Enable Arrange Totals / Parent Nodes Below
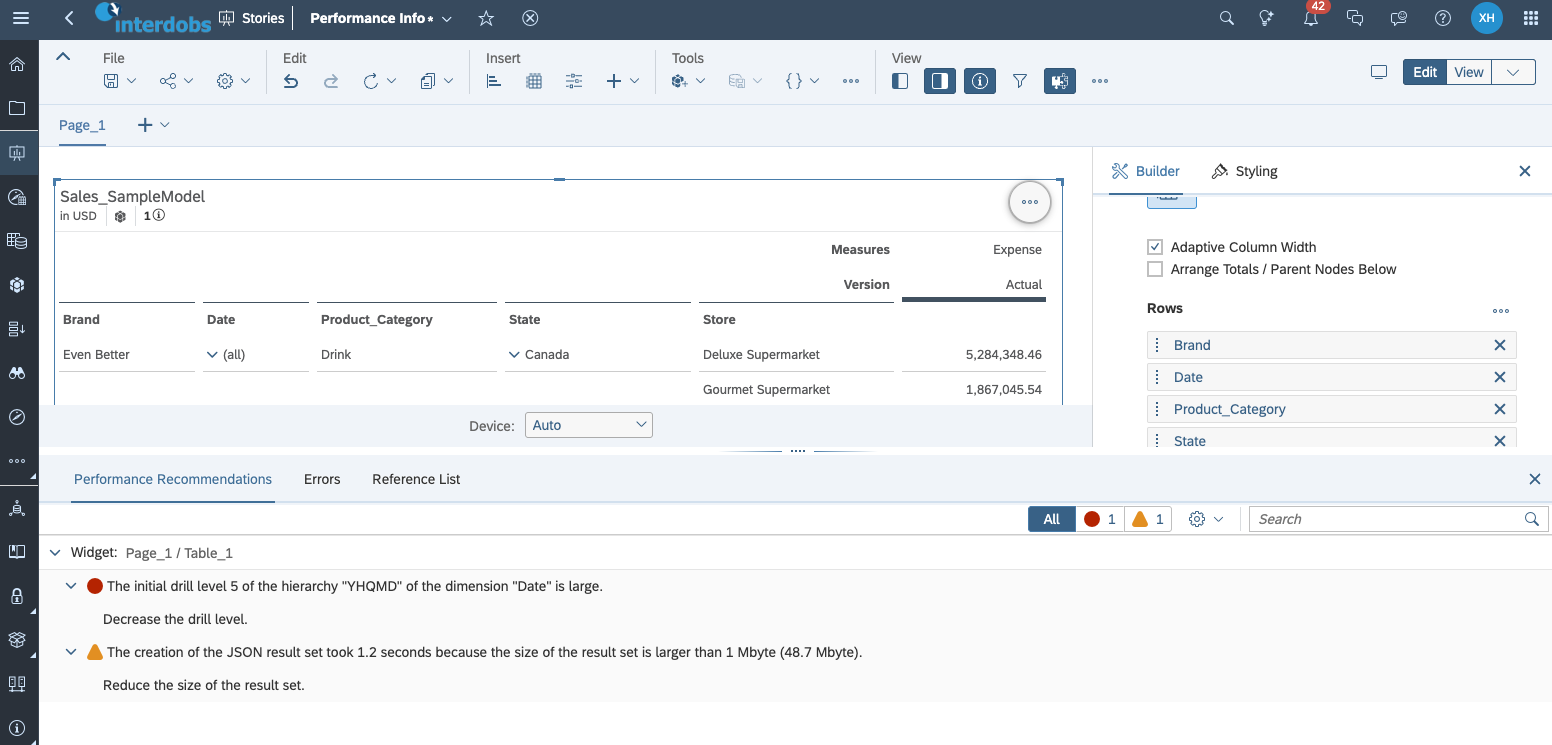The width and height of the screenshot is (1552, 745). pos(1155,268)
